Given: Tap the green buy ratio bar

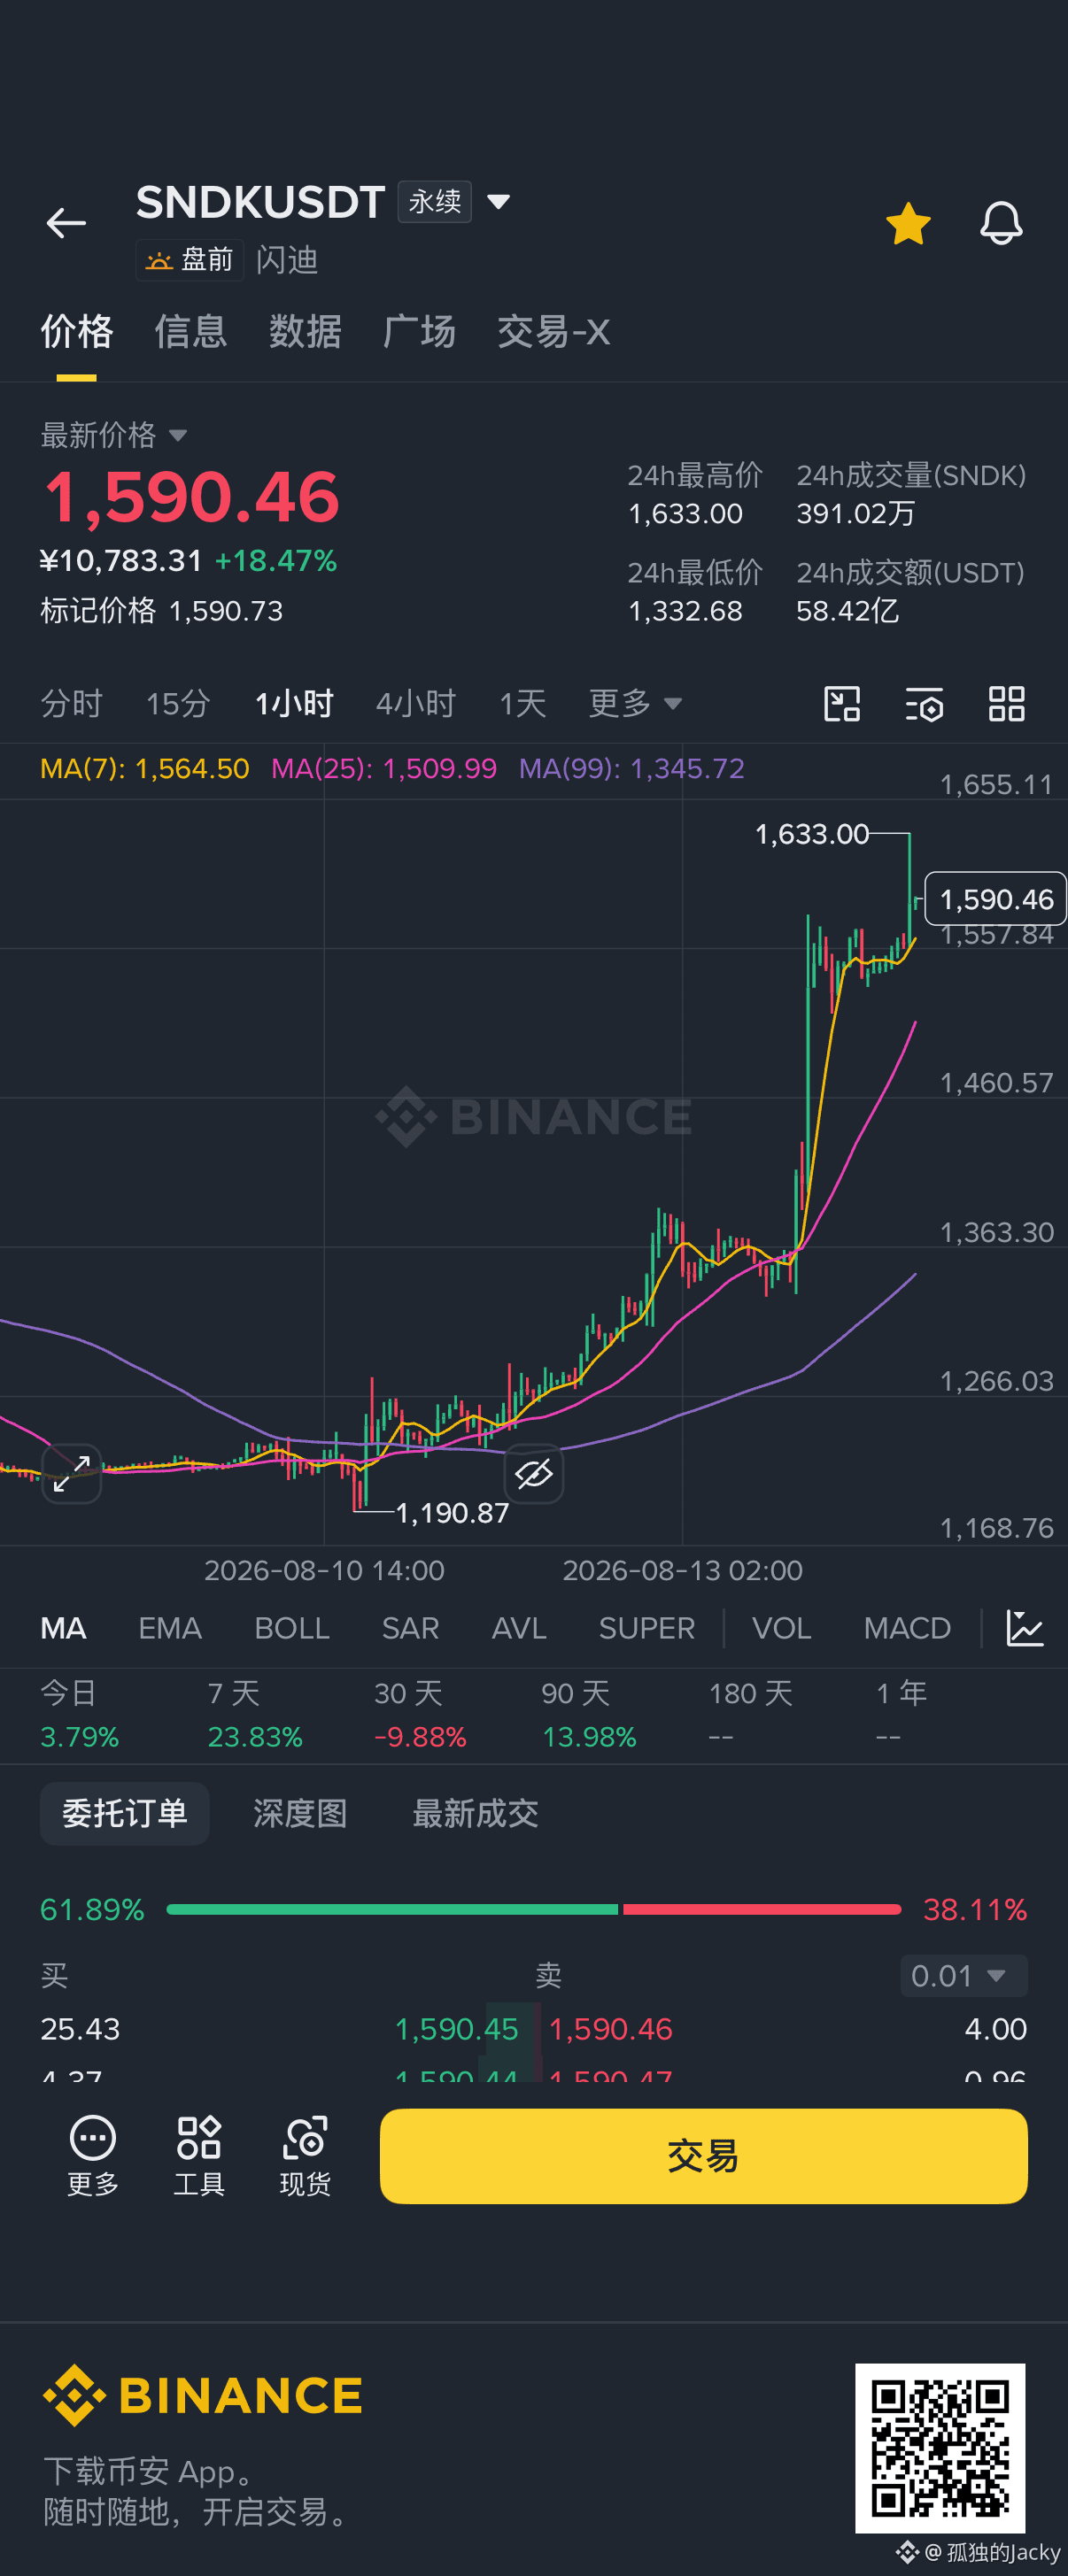Looking at the screenshot, I should point(392,1909).
